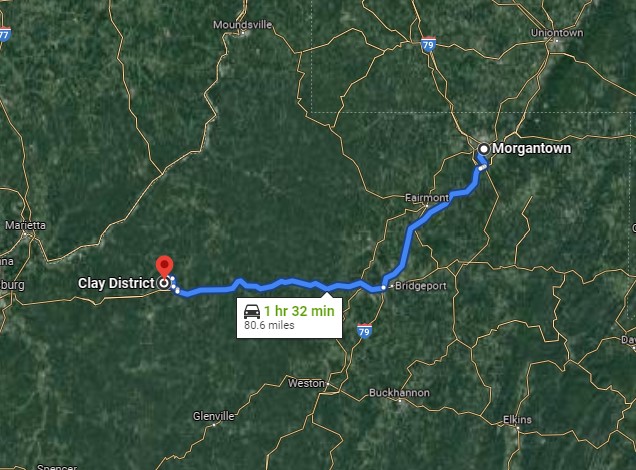Image resolution: width=636 pixels, height=470 pixels.
Task: Click the Elkins city label
Action: point(517,420)
